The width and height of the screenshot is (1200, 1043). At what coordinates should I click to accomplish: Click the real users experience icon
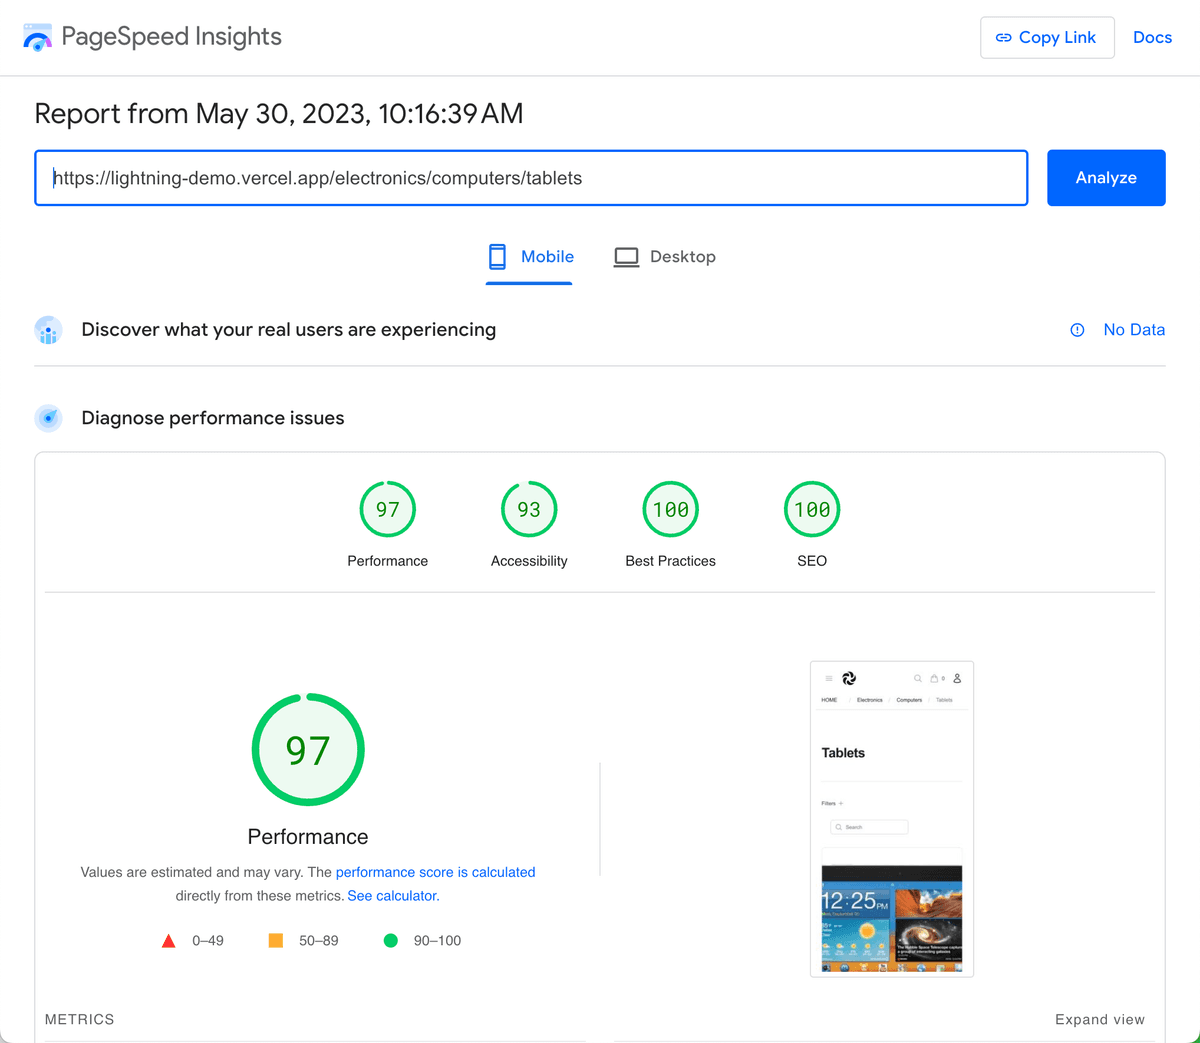(48, 330)
